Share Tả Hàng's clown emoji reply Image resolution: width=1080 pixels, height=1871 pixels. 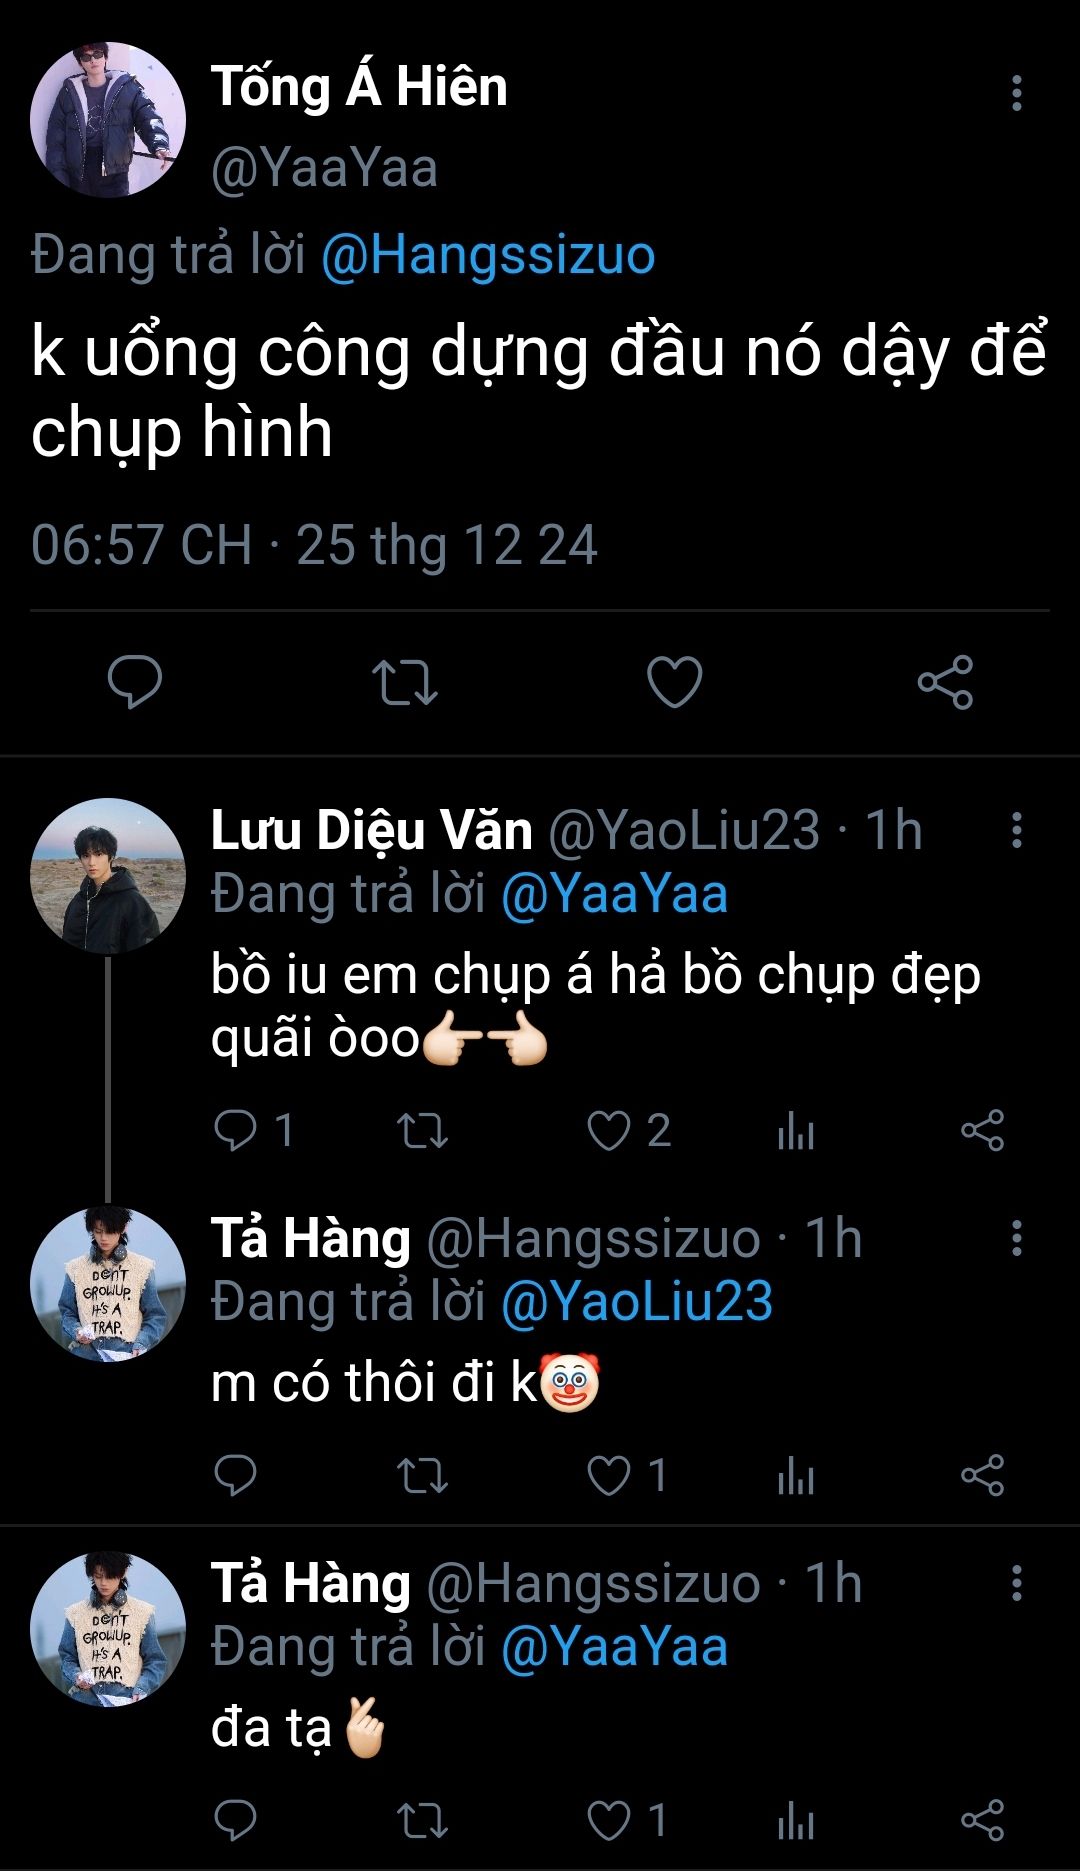[x=982, y=1476]
